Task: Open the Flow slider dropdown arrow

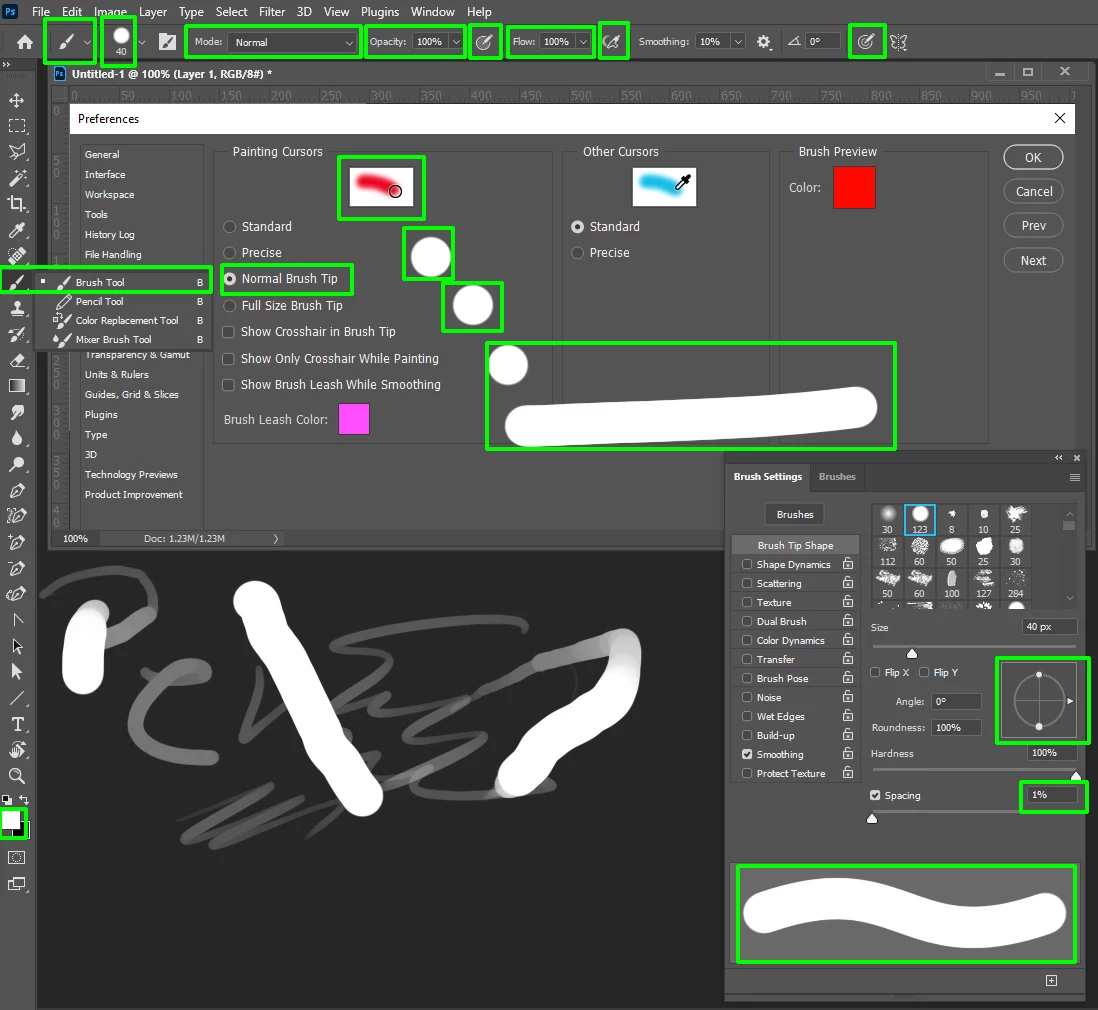Action: click(583, 42)
